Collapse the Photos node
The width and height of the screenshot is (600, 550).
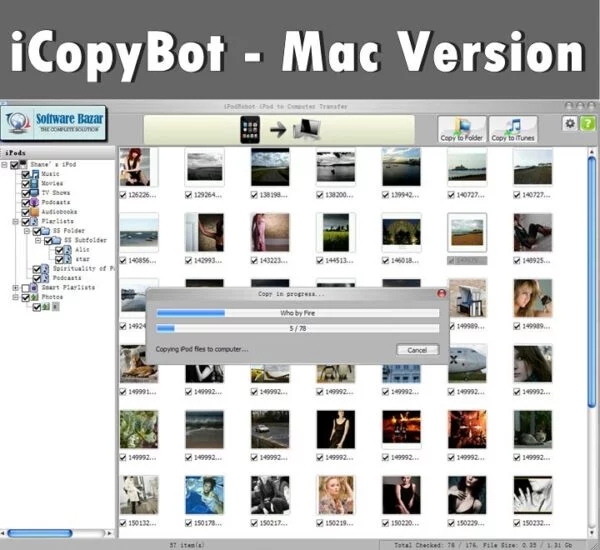pos(16,297)
